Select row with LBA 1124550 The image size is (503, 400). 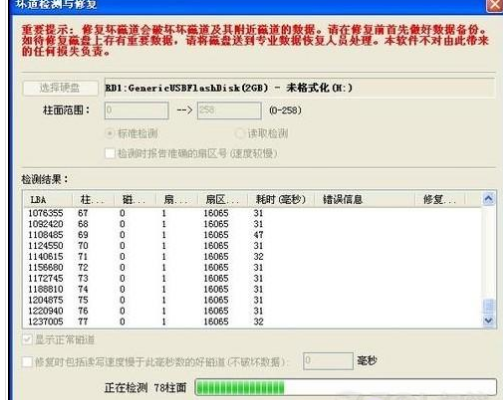coord(252,245)
